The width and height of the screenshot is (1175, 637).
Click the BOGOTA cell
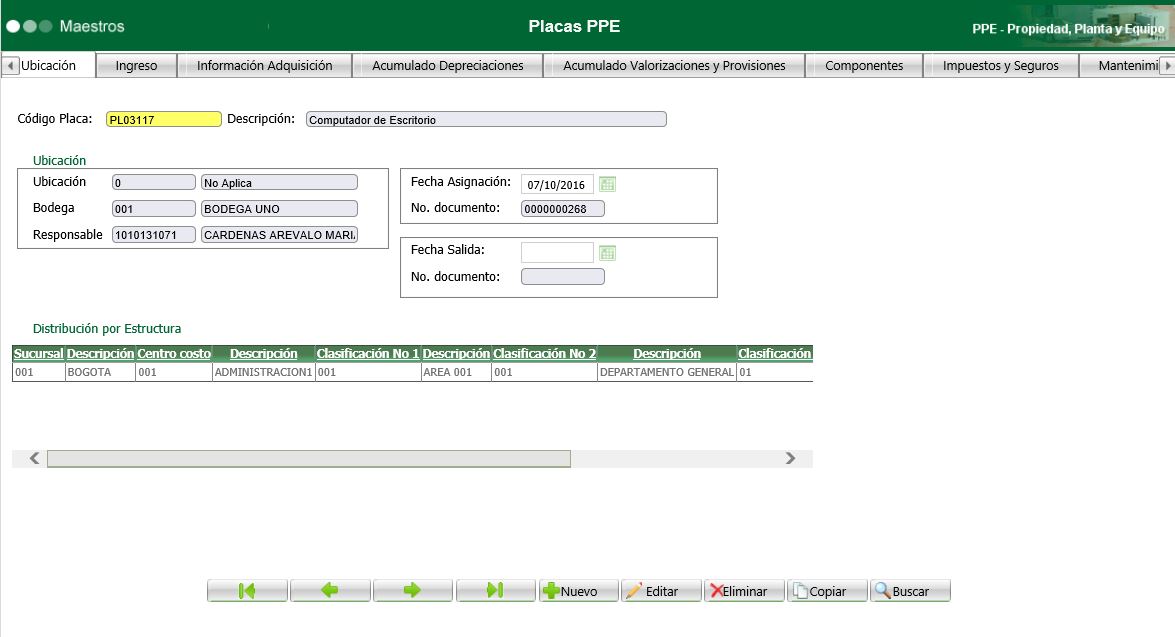pyautogui.click(x=100, y=372)
